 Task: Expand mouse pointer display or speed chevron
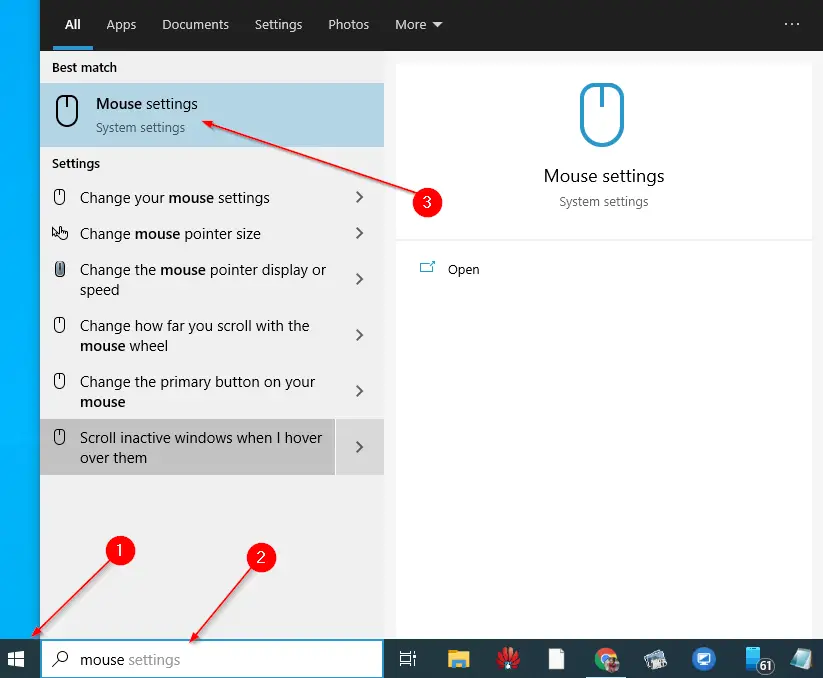coord(360,279)
